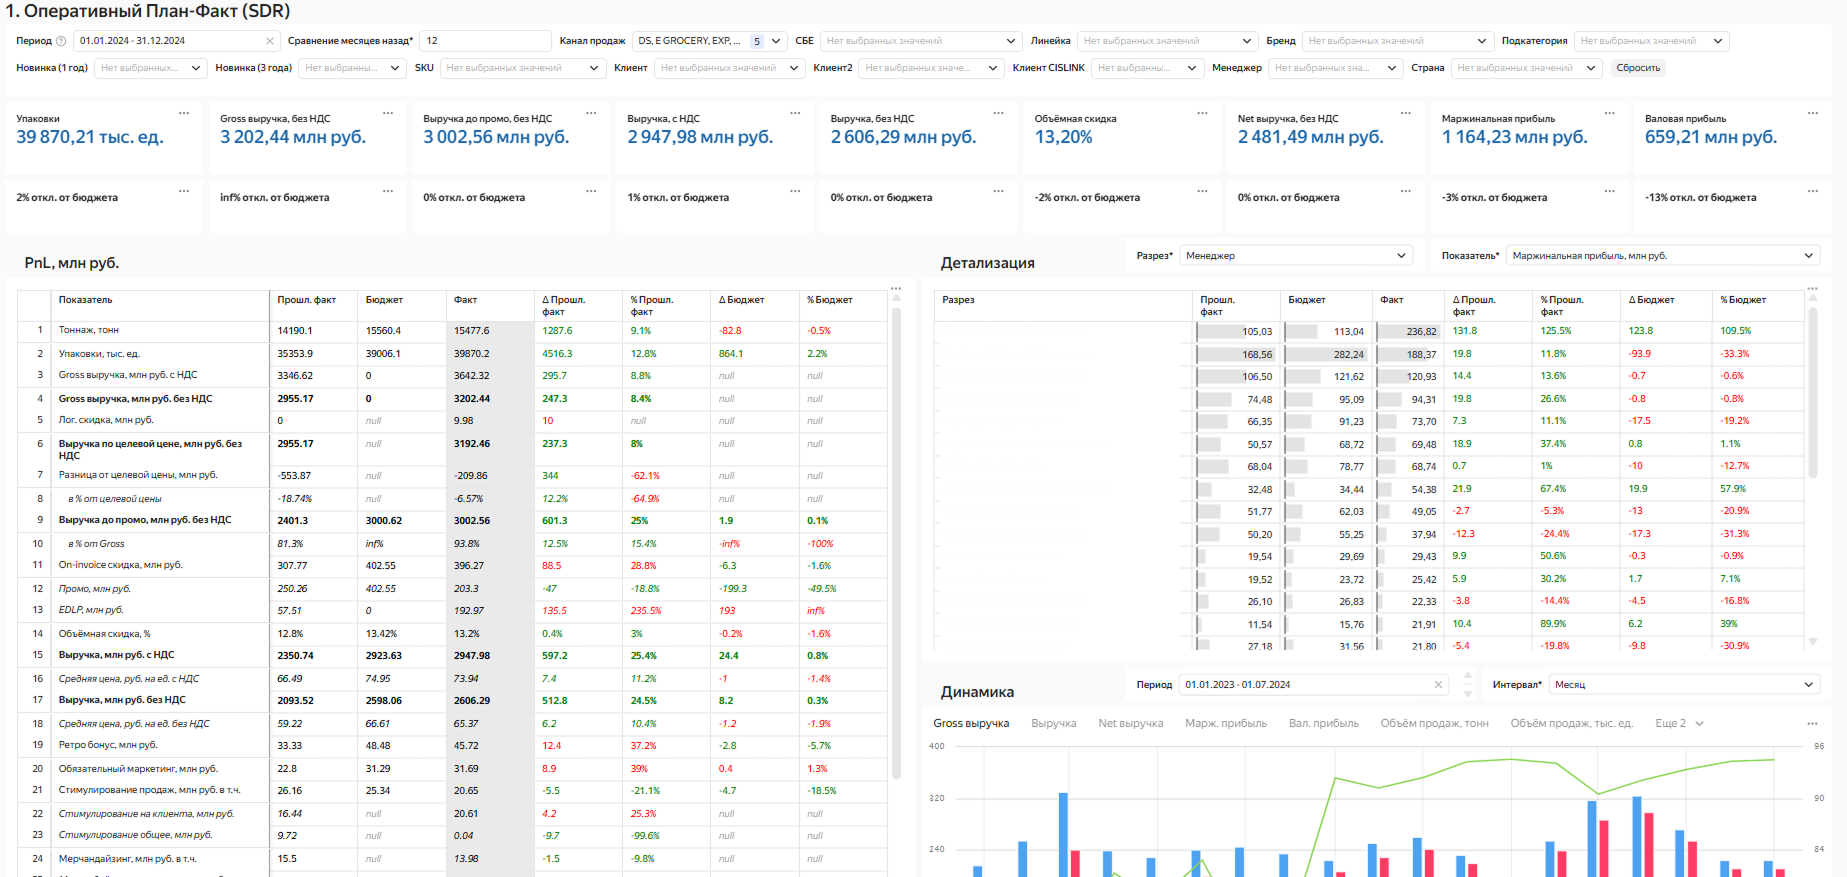The height and width of the screenshot is (877, 1847).
Task: Select the 'On-invoice скидка, млн руб.' row label
Action: pos(121,565)
